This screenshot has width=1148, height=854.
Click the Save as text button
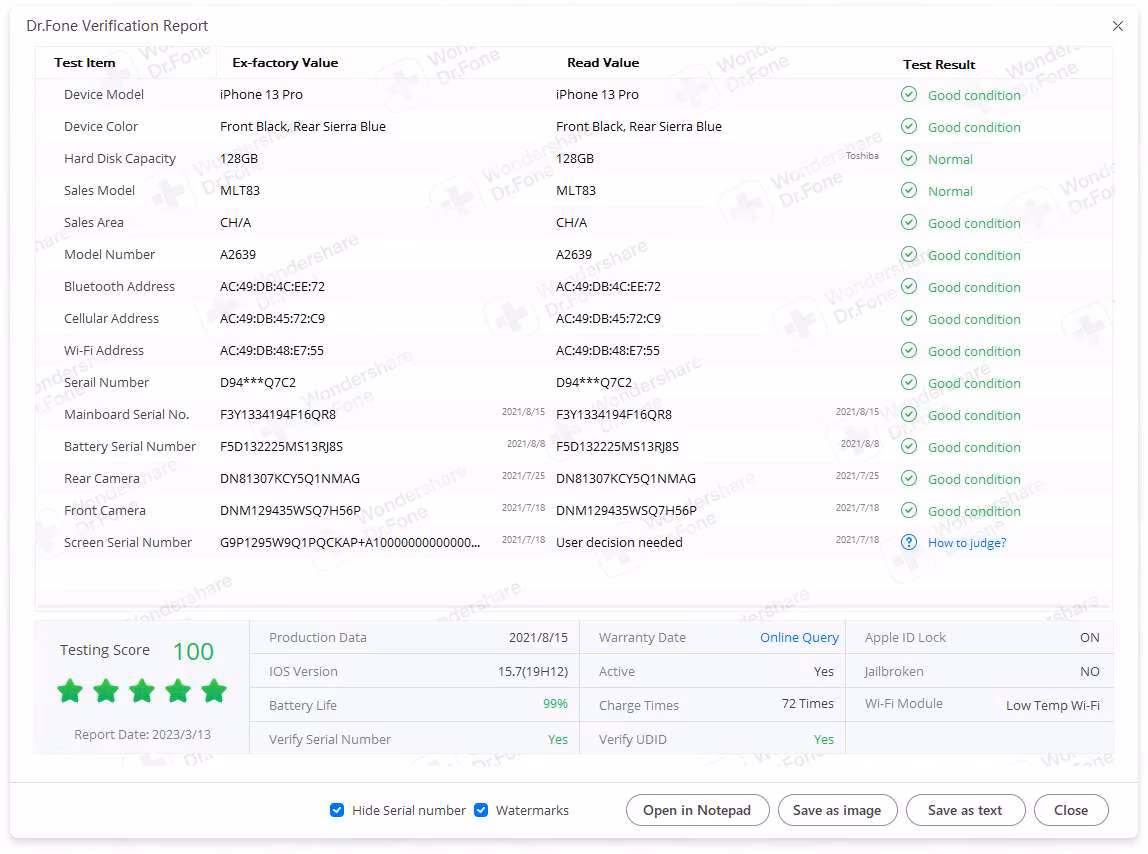(965, 810)
